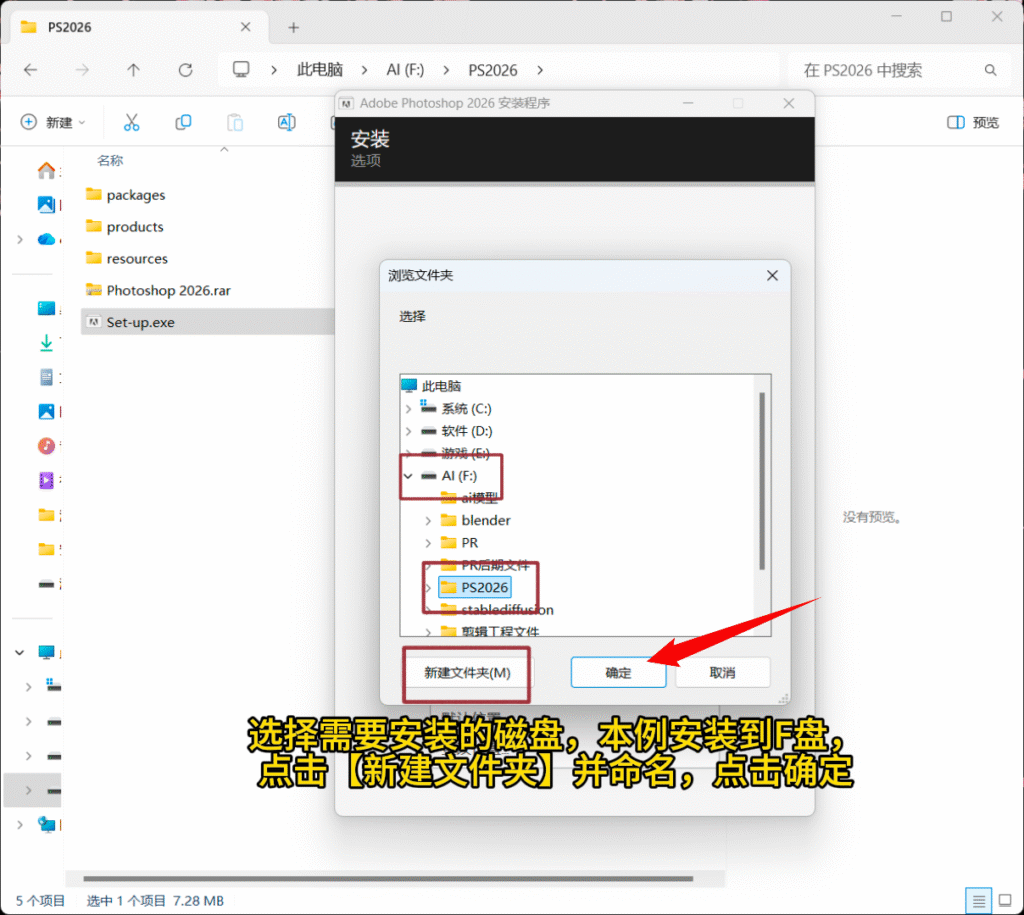Screen dimensions: 1024x915
Task: Open a new Explorer tab with plus
Action: 293,27
